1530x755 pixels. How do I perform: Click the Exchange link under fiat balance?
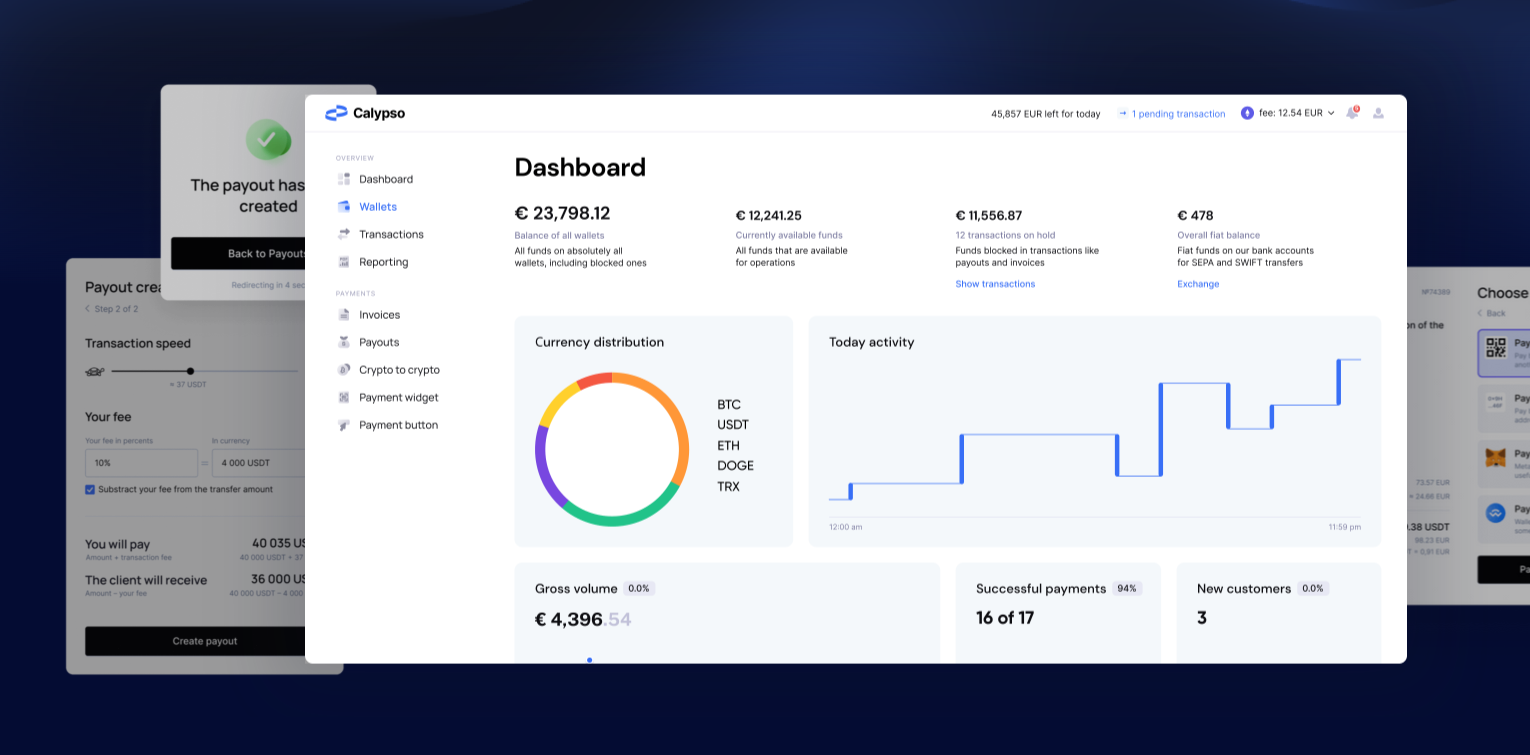[1198, 284]
